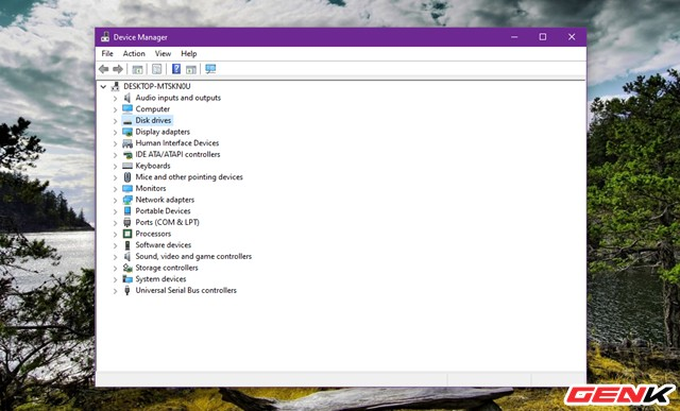Open the File menu
The width and height of the screenshot is (680, 411).
[x=107, y=54]
